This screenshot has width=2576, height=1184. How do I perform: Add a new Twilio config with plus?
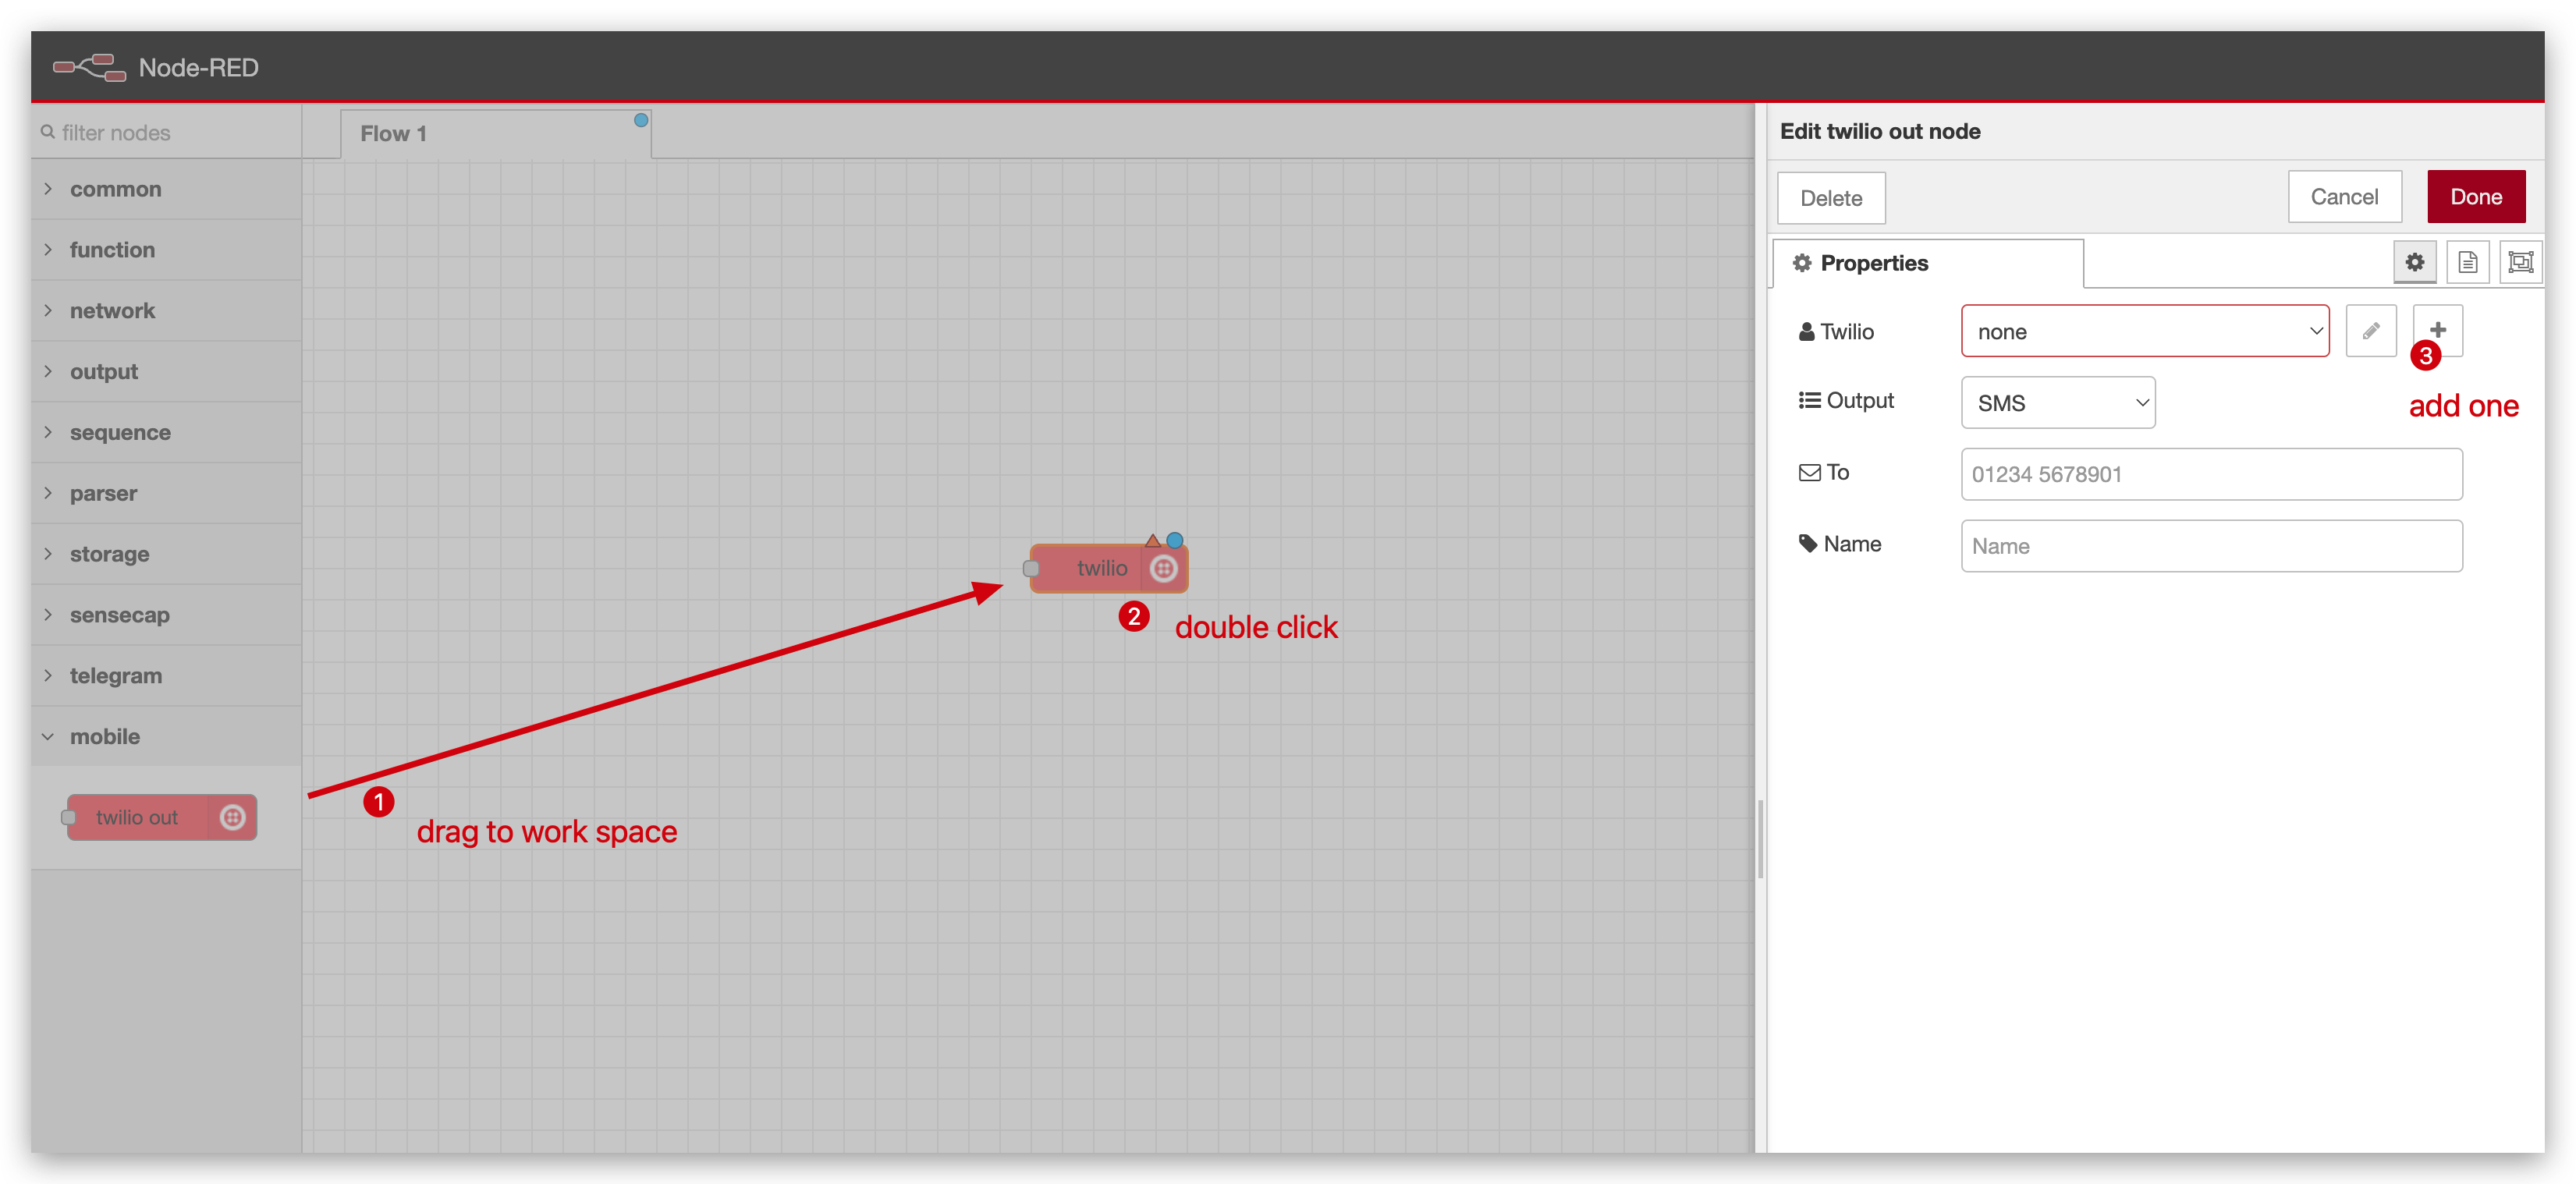[2437, 330]
